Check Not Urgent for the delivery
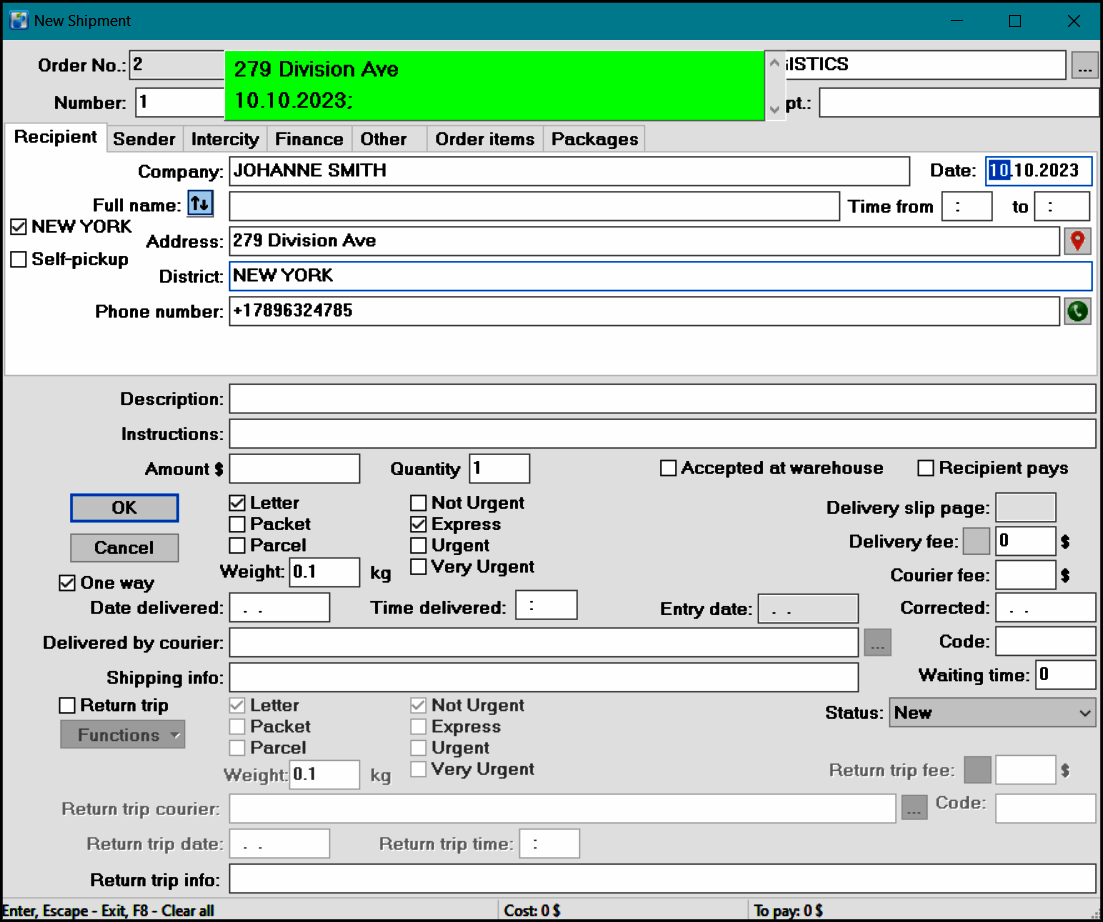Viewport: 1103px width, 922px height. pyautogui.click(x=419, y=504)
